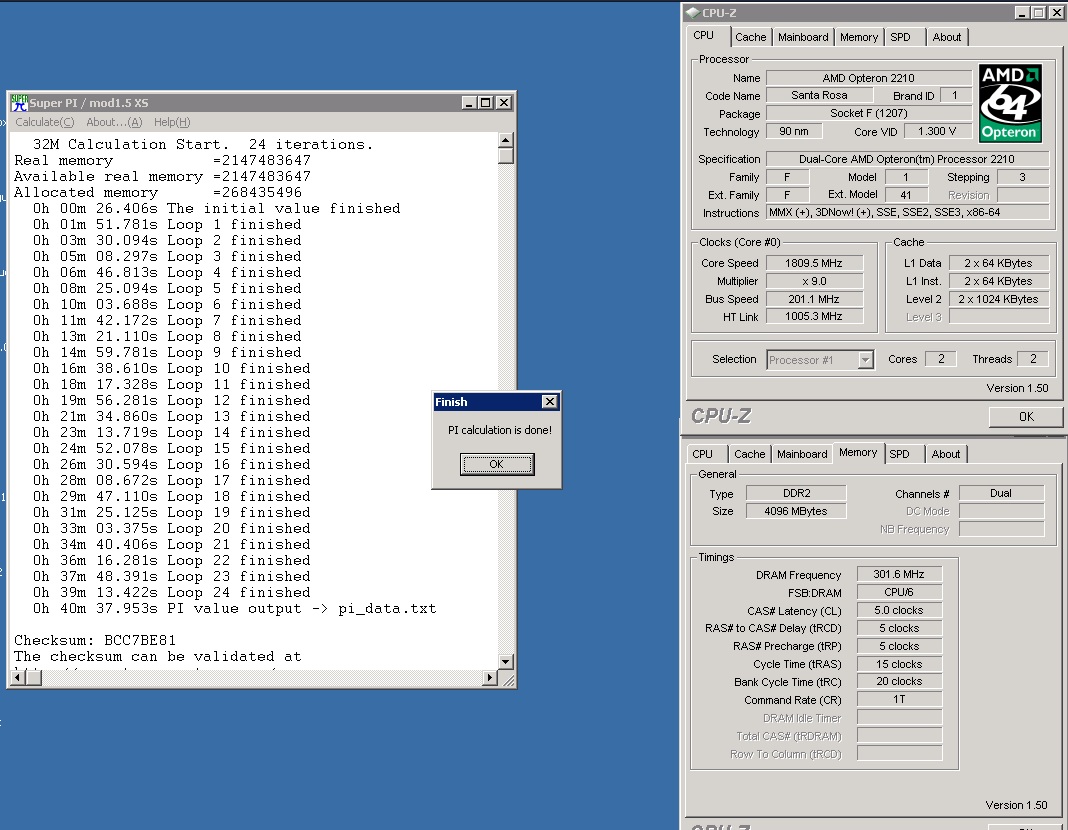Click the CPU/6 FSB:DRAM value
Screen dimensions: 1068x830
pyautogui.click(x=899, y=592)
